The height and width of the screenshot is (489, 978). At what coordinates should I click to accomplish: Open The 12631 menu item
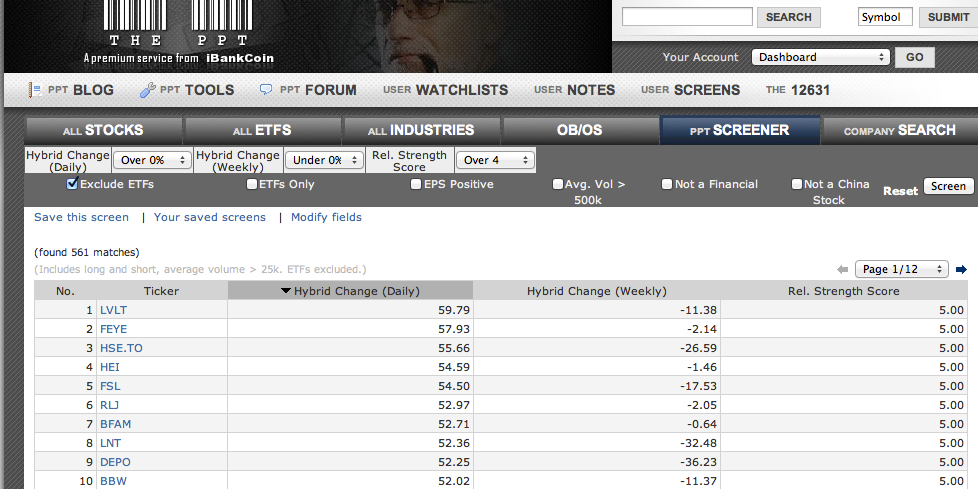point(798,90)
